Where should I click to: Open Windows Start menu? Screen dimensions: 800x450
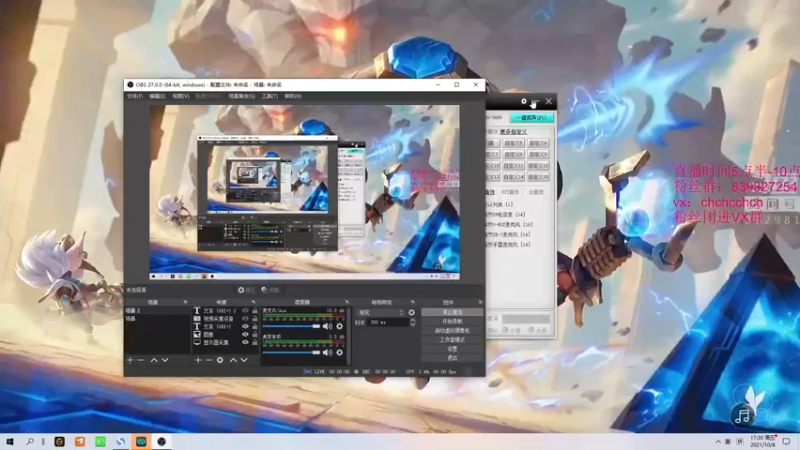[9, 442]
